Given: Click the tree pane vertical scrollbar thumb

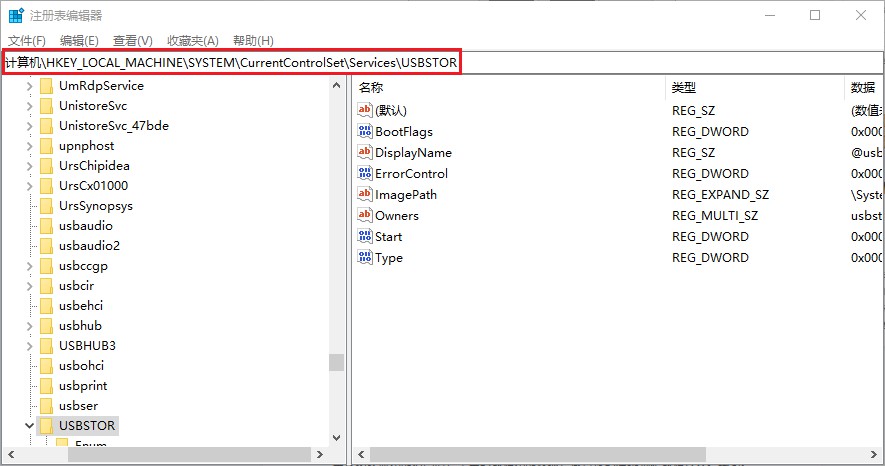Looking at the screenshot, I should (x=336, y=362).
